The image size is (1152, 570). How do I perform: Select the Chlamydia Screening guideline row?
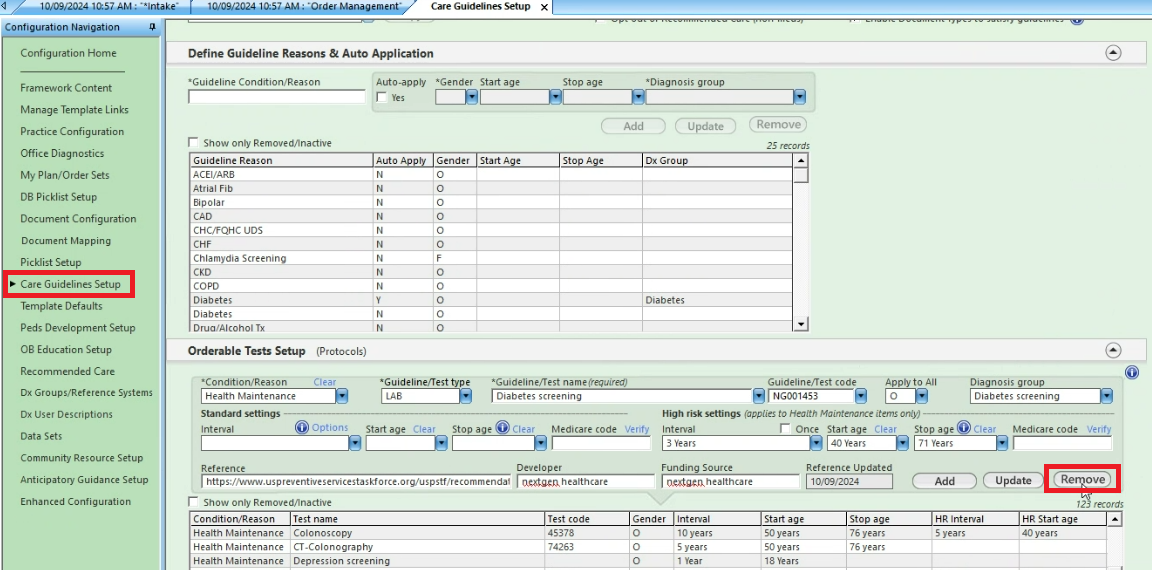point(491,259)
